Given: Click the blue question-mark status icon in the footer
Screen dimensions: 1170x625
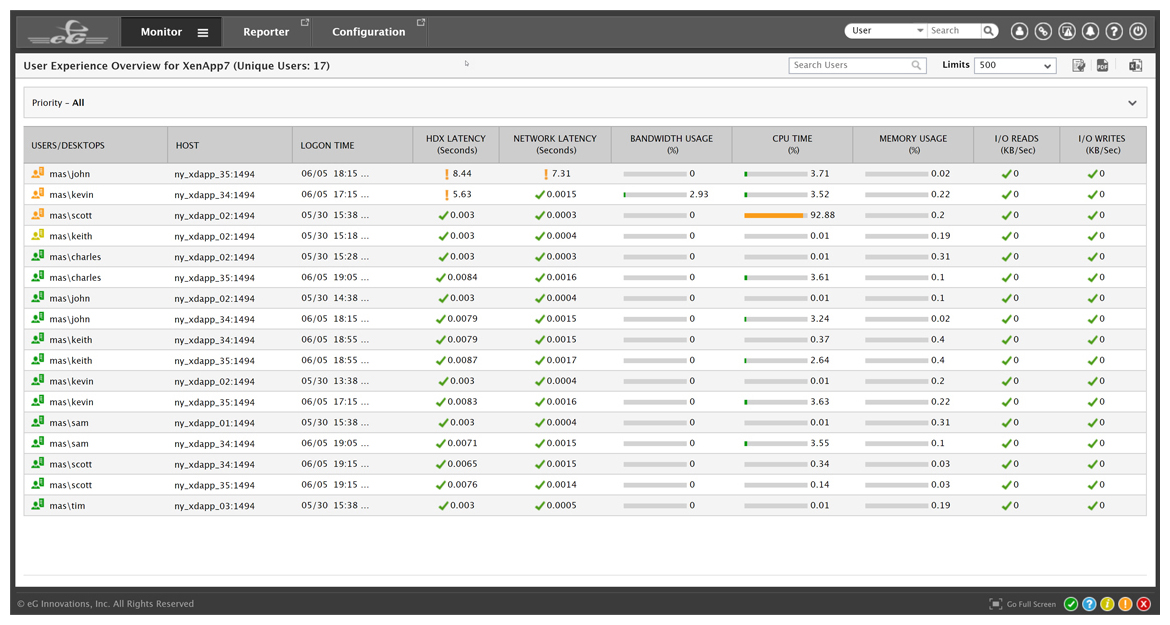Looking at the screenshot, I should (1089, 604).
